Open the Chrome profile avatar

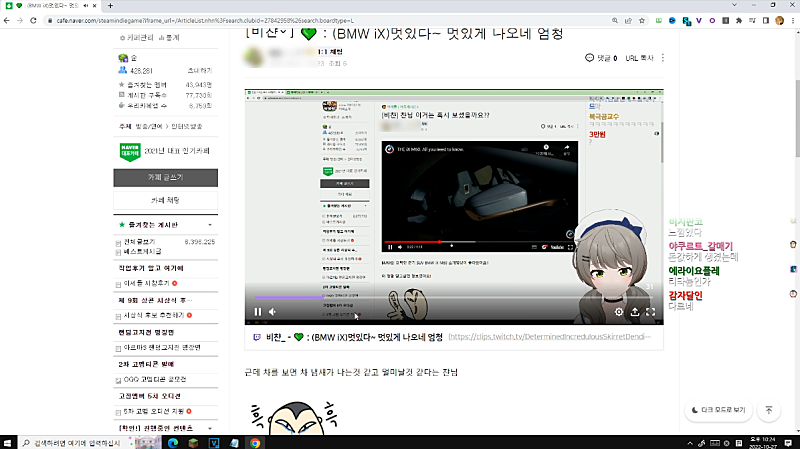pyautogui.click(x=779, y=20)
